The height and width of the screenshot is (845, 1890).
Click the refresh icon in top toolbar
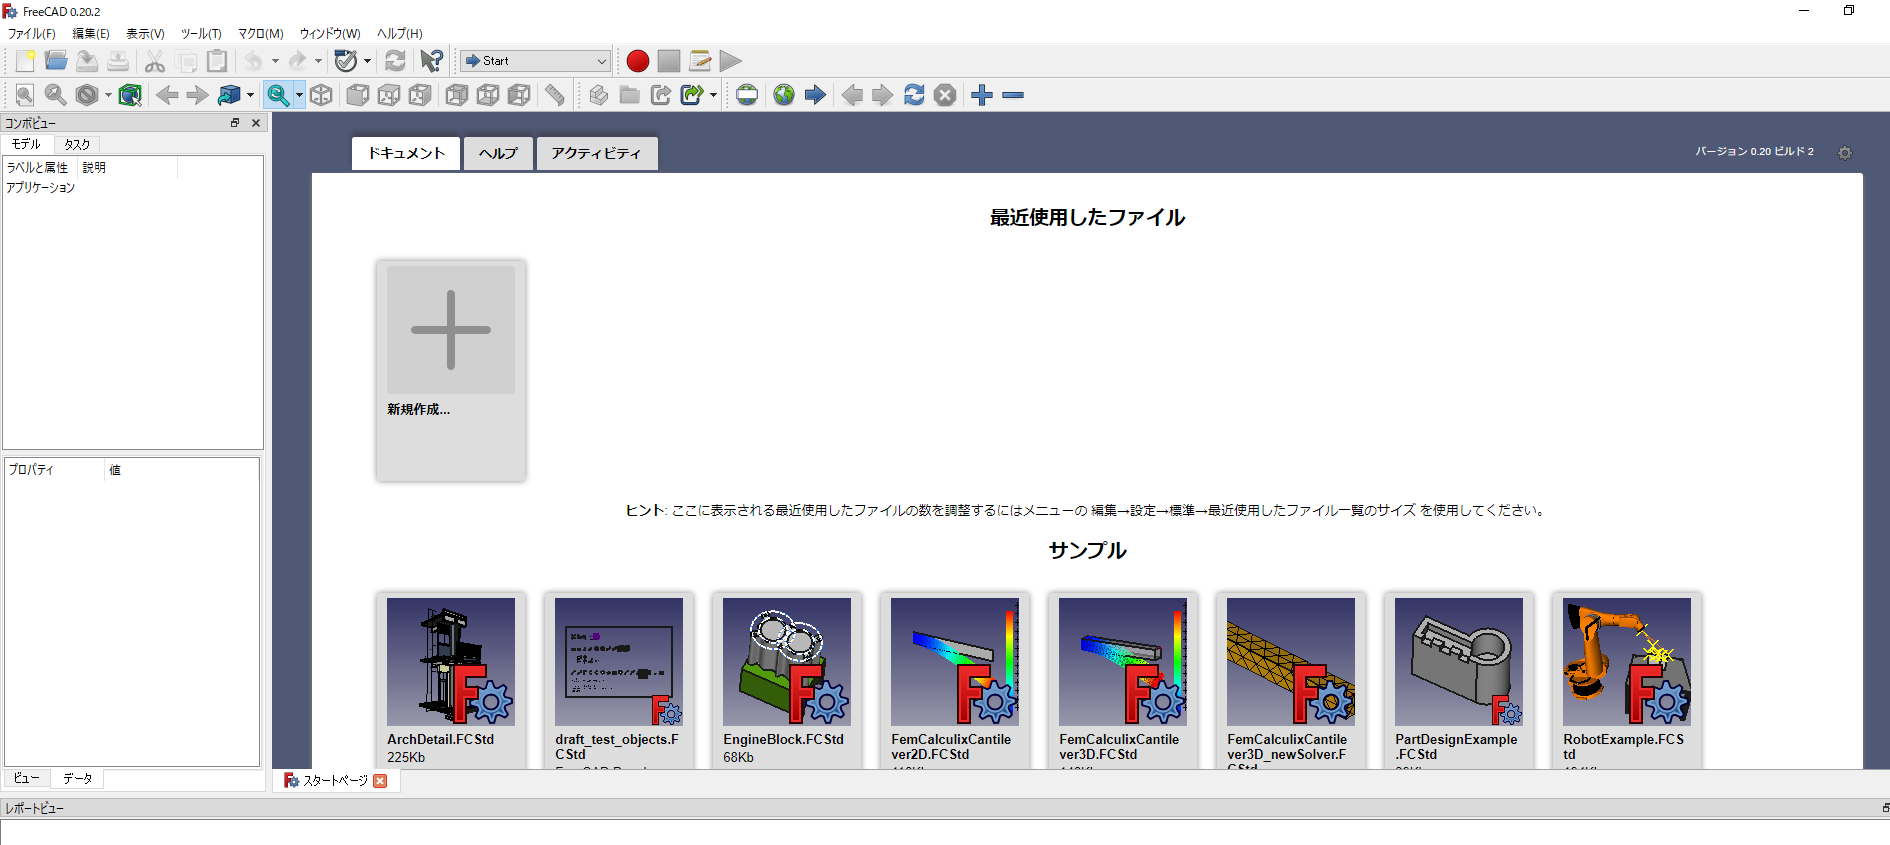pos(395,61)
